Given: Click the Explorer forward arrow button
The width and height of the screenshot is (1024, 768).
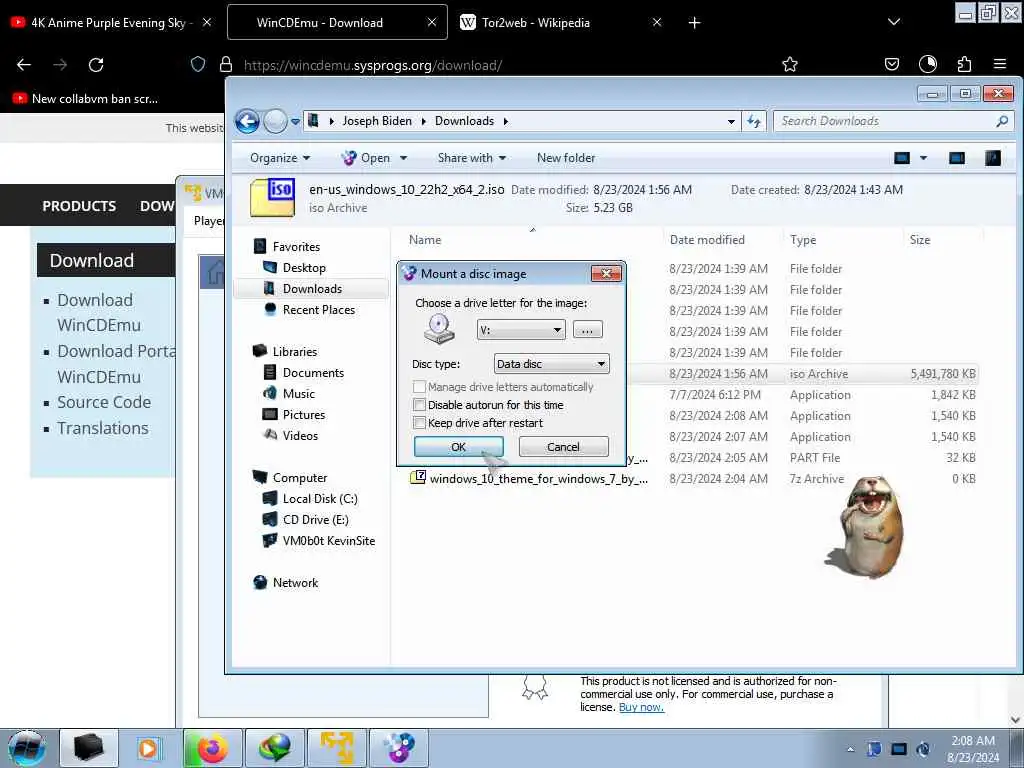Looking at the screenshot, I should [275, 121].
